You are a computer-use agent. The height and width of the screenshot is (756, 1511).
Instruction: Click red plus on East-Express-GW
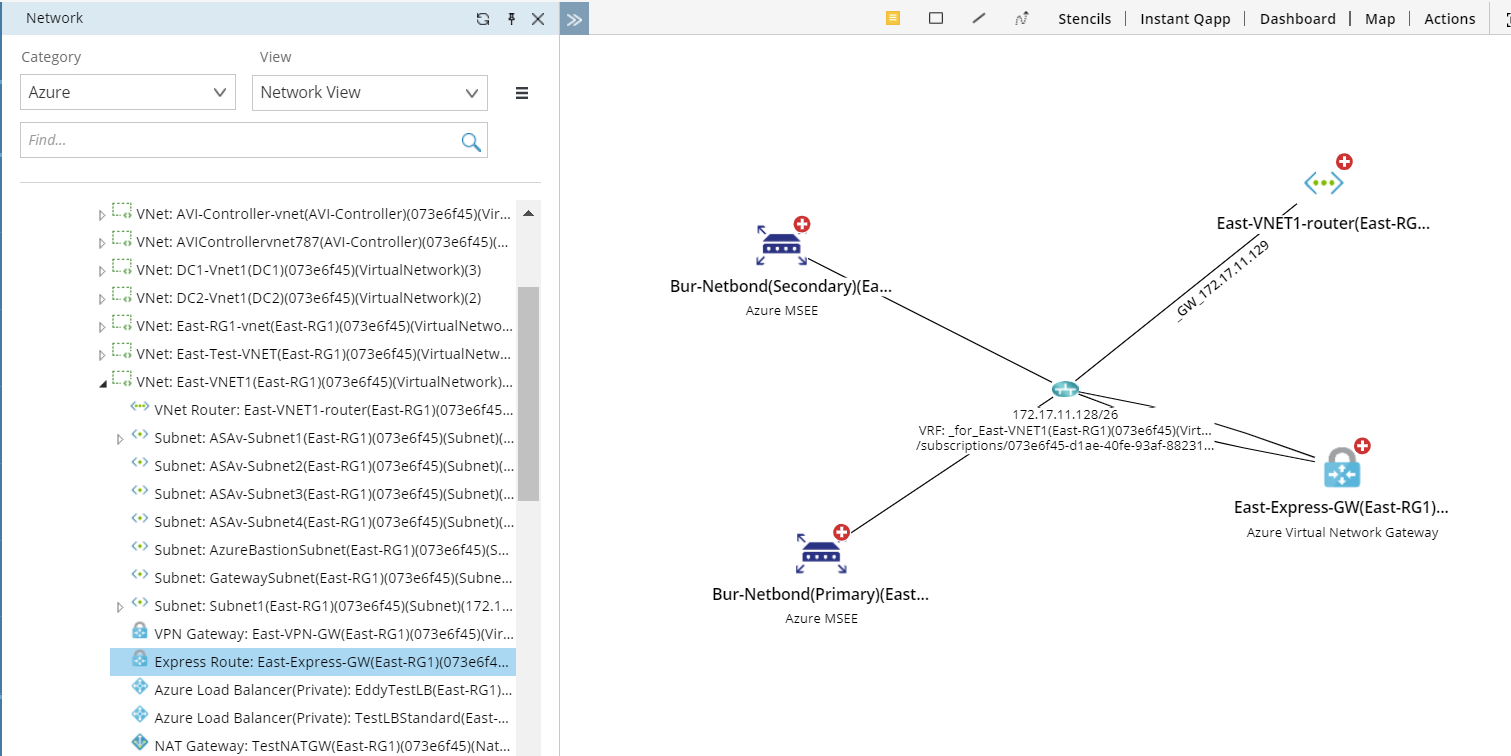click(x=1362, y=446)
